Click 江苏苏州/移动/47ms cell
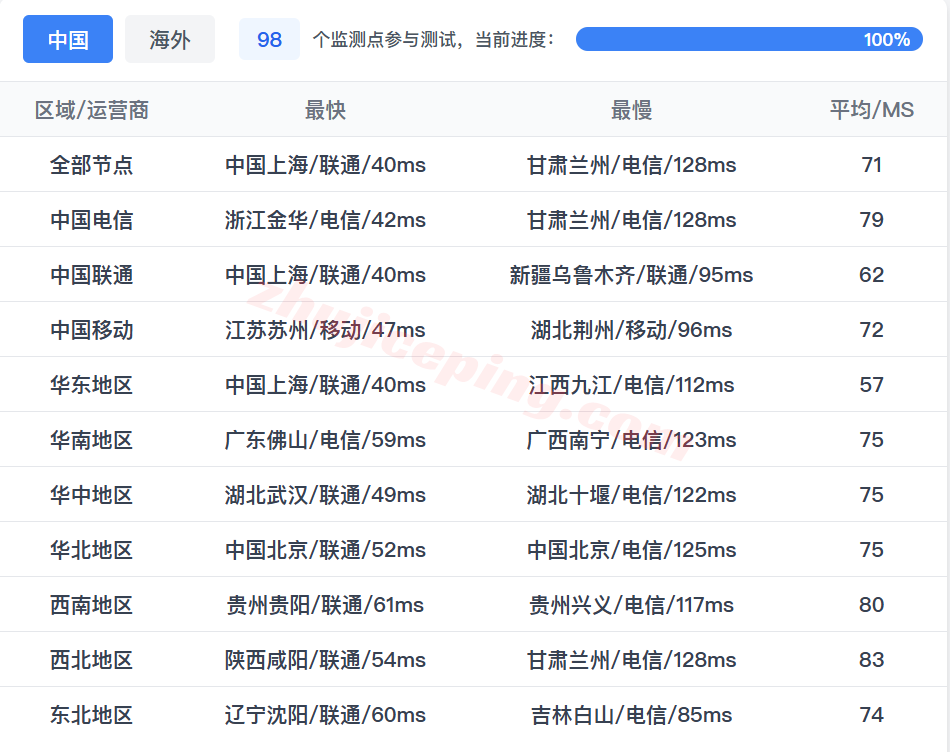Viewport: 950px width, 752px height. 325,330
